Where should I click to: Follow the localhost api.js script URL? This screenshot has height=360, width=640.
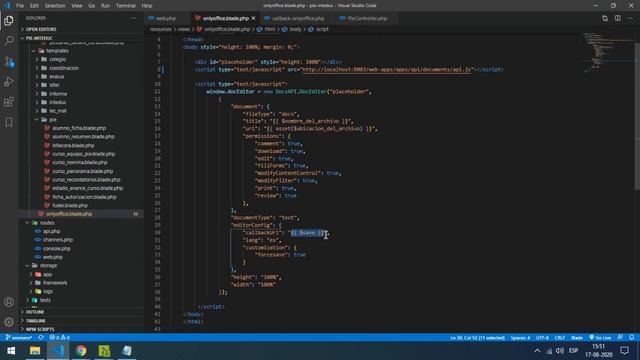(x=387, y=69)
